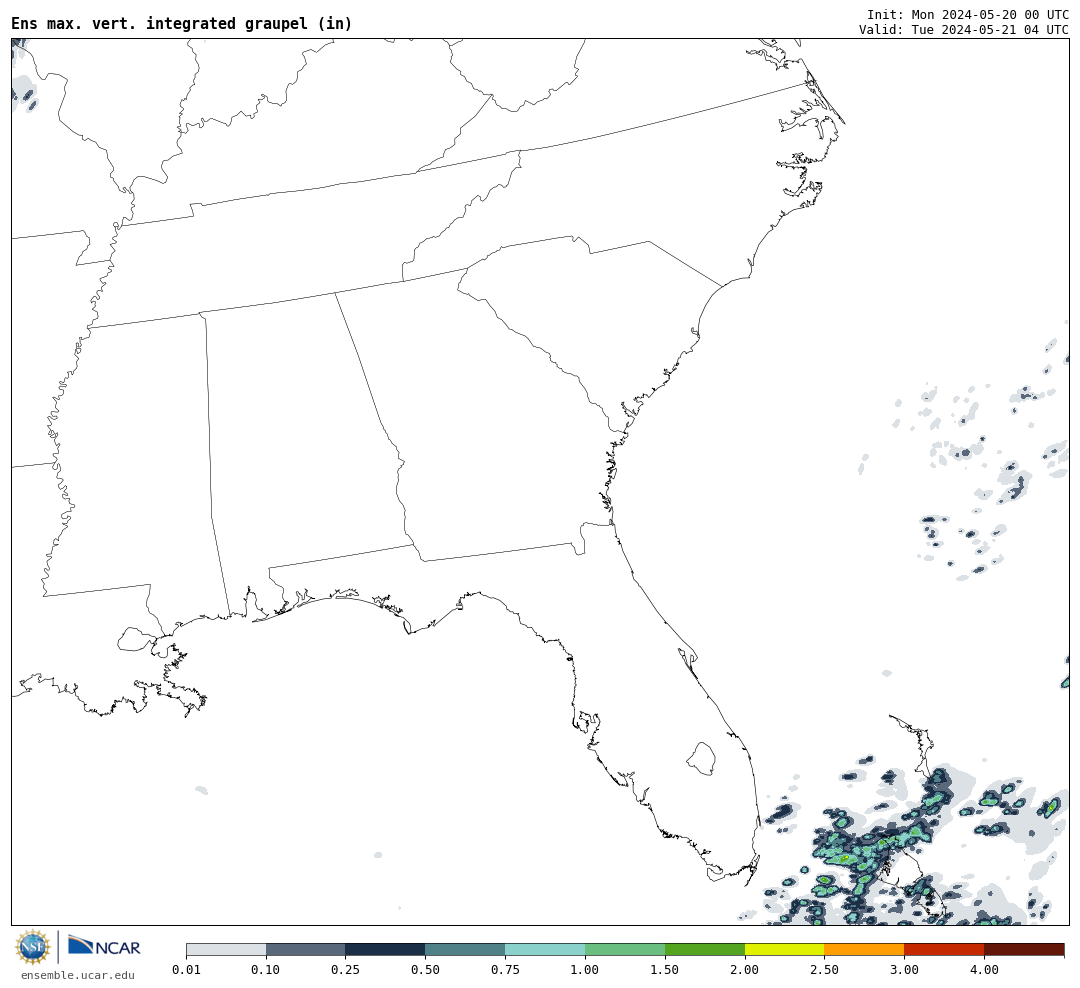The height and width of the screenshot is (988, 1080).
Task: Click the 0.50 colorbar label
Action: click(x=426, y=970)
